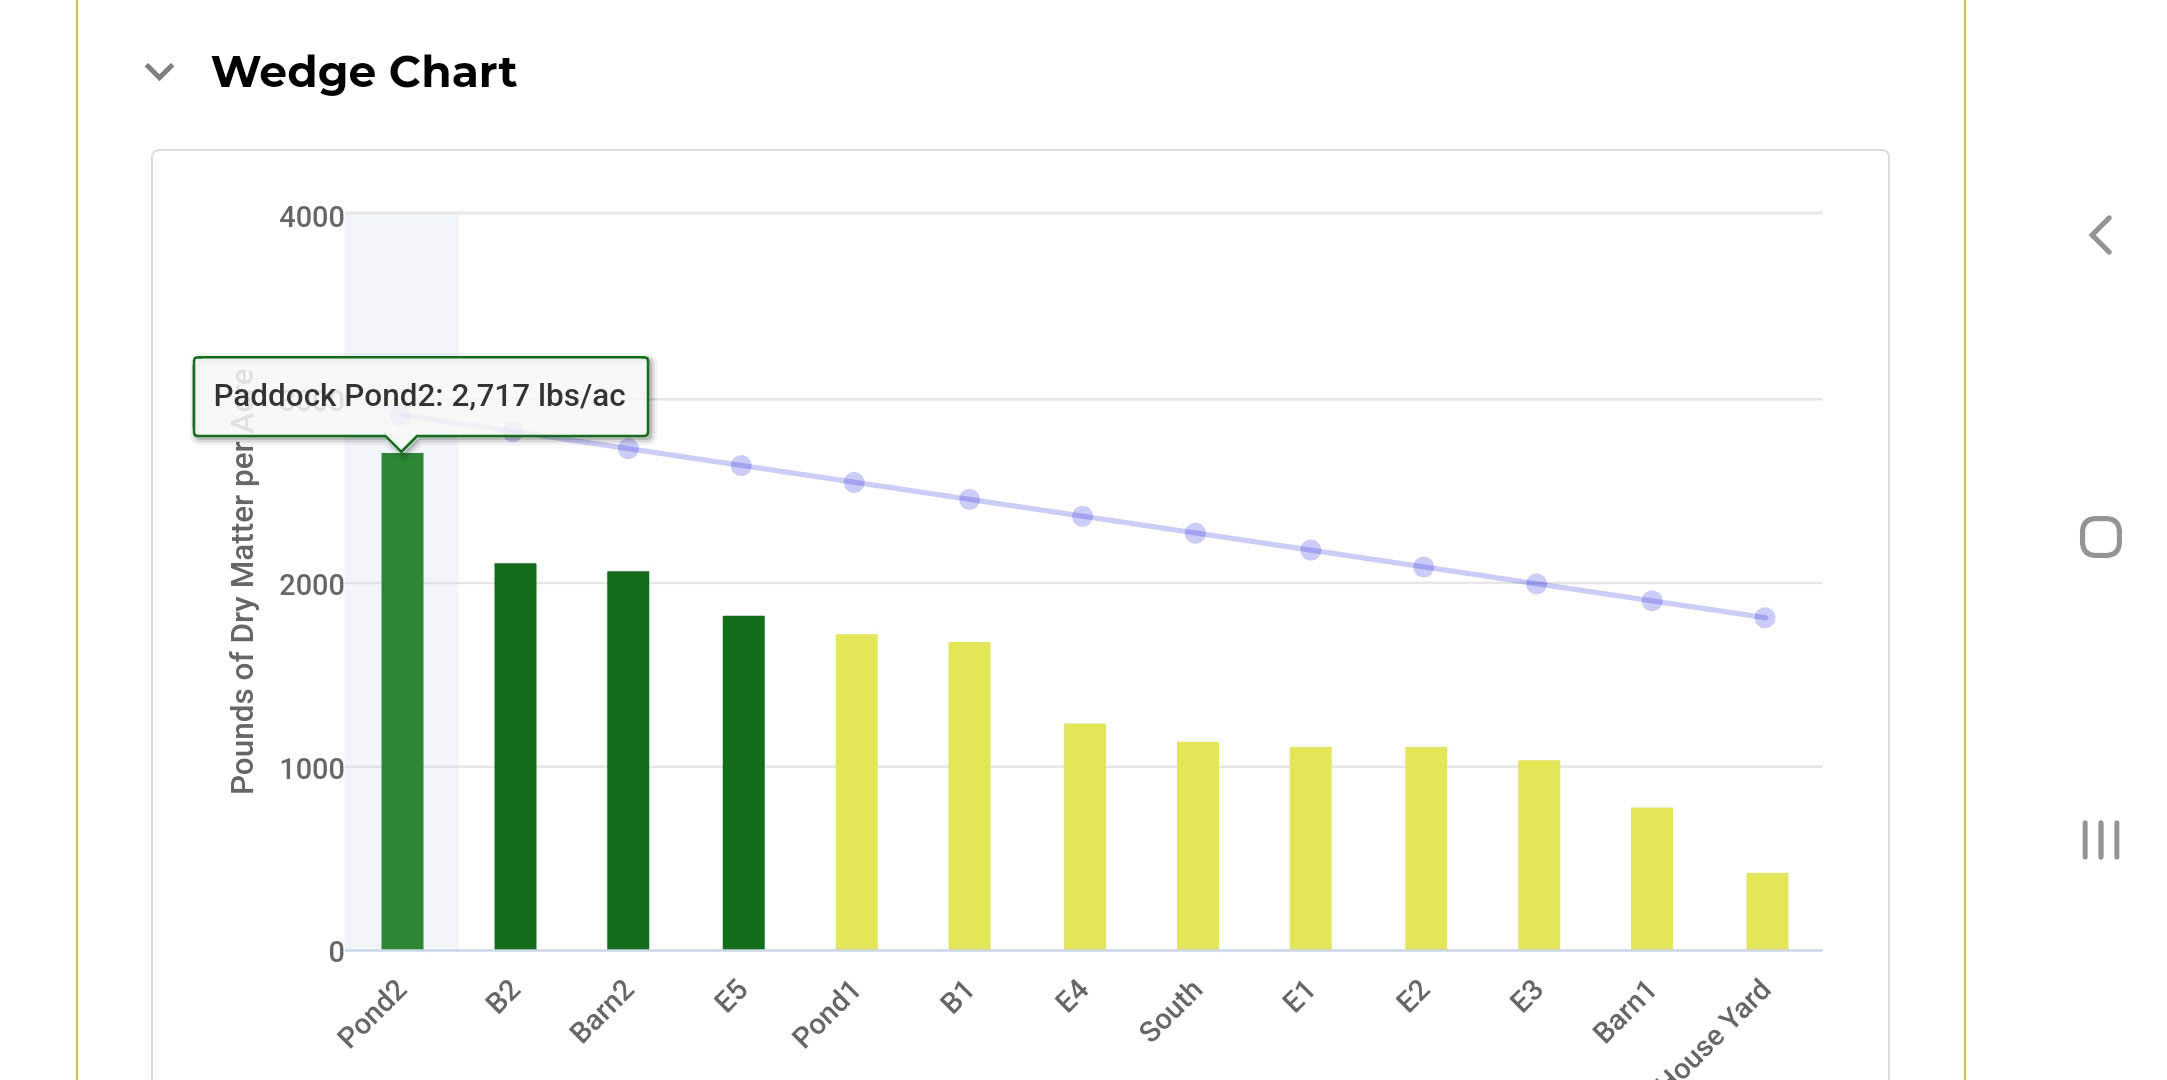Click last target line point above House Yard
This screenshot has height=1080, width=2167.
(1765, 618)
